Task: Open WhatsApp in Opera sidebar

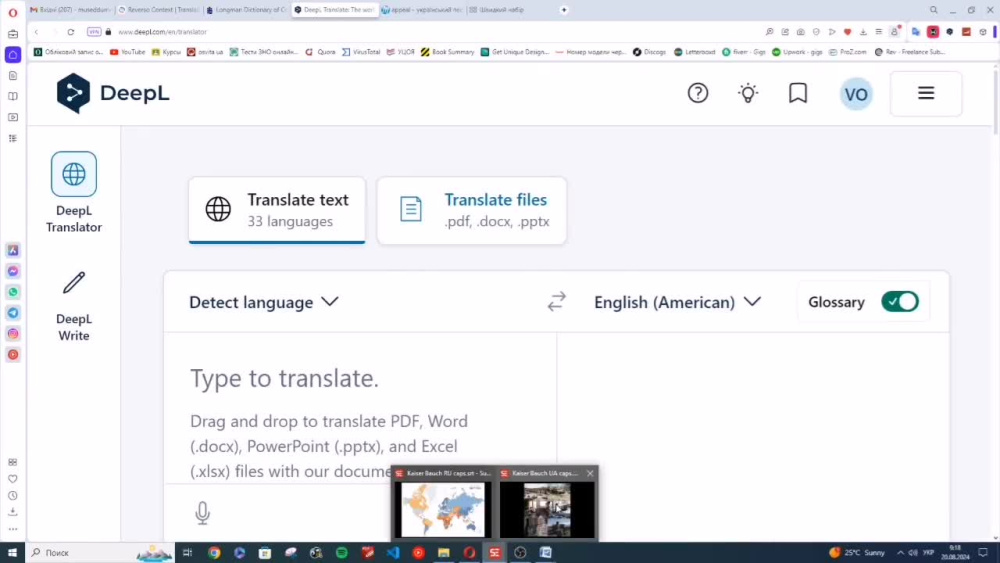Action: click(13, 292)
